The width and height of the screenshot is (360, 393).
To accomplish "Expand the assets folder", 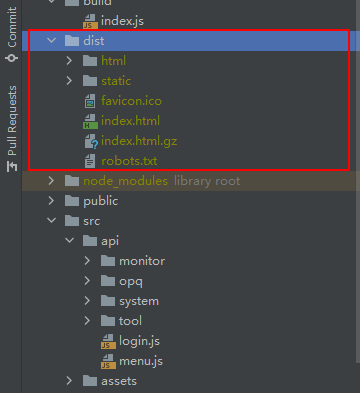I will tap(69, 381).
